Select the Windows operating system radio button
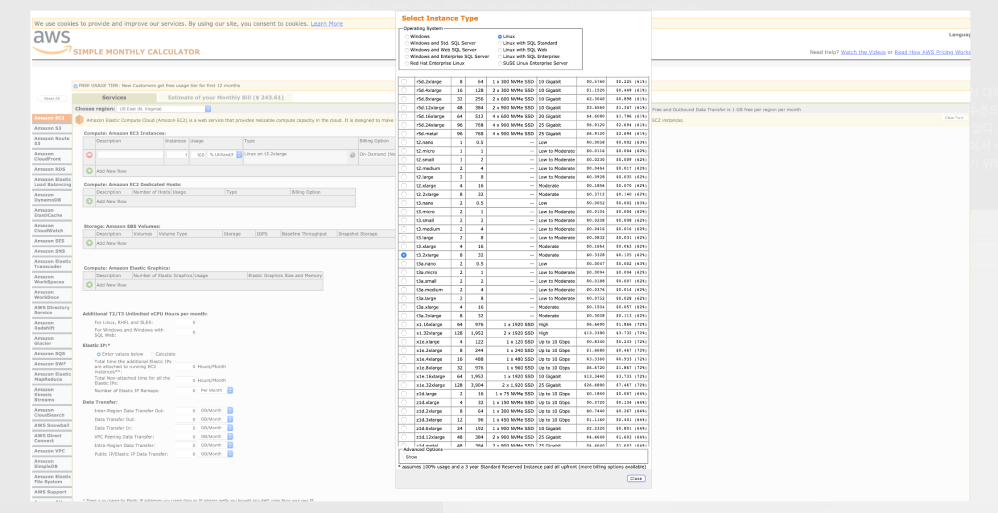Viewport: 998px width, 513px height. [407, 36]
